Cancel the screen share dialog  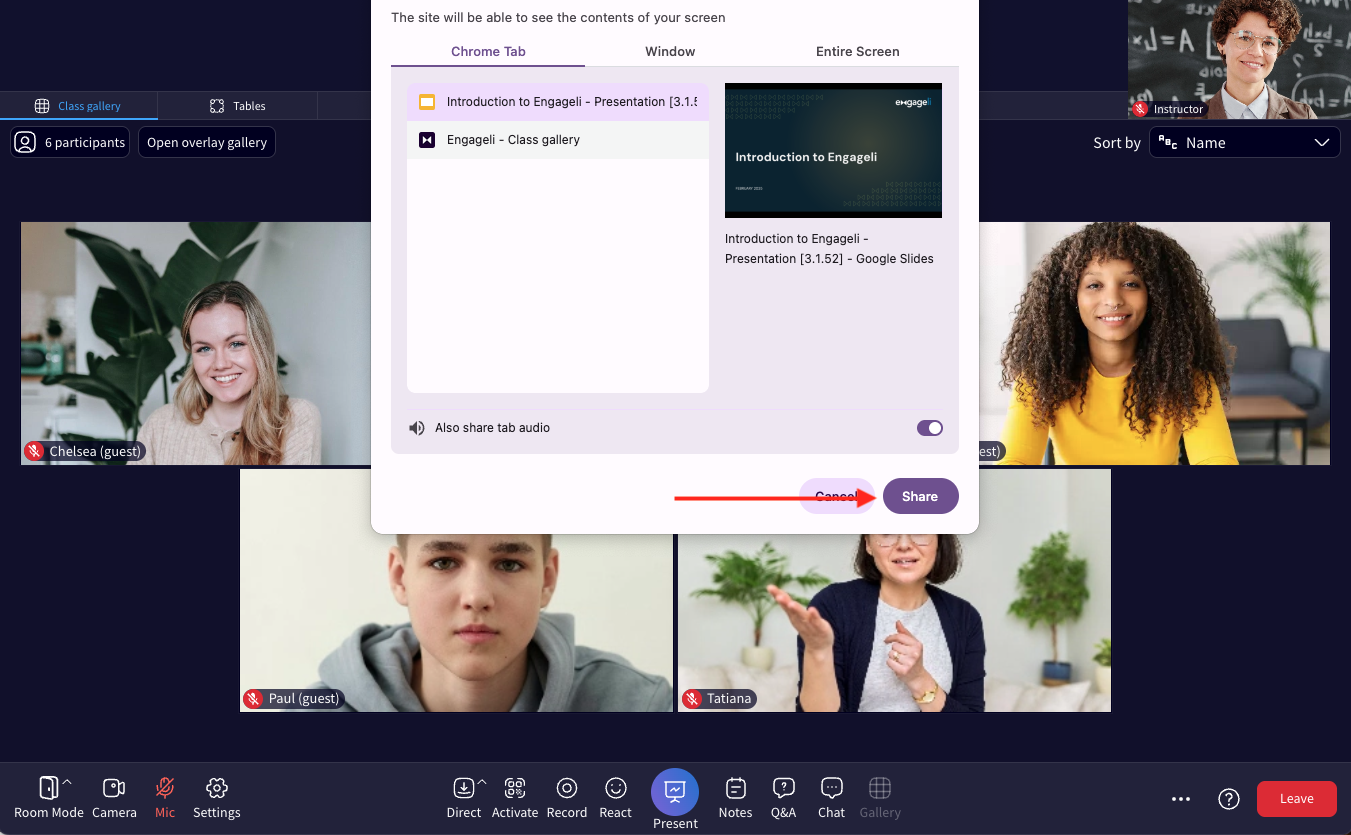pyautogui.click(x=837, y=497)
